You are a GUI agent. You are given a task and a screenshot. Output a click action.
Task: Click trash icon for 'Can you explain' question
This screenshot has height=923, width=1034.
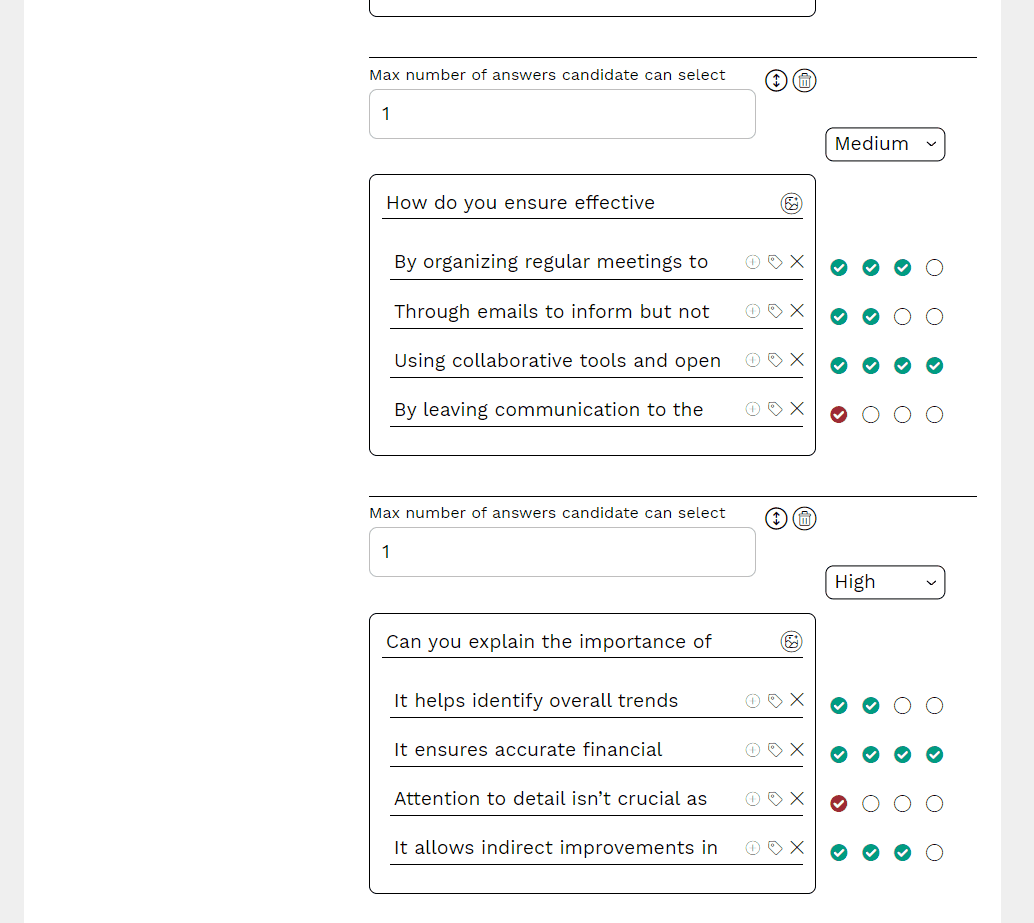[x=804, y=518]
